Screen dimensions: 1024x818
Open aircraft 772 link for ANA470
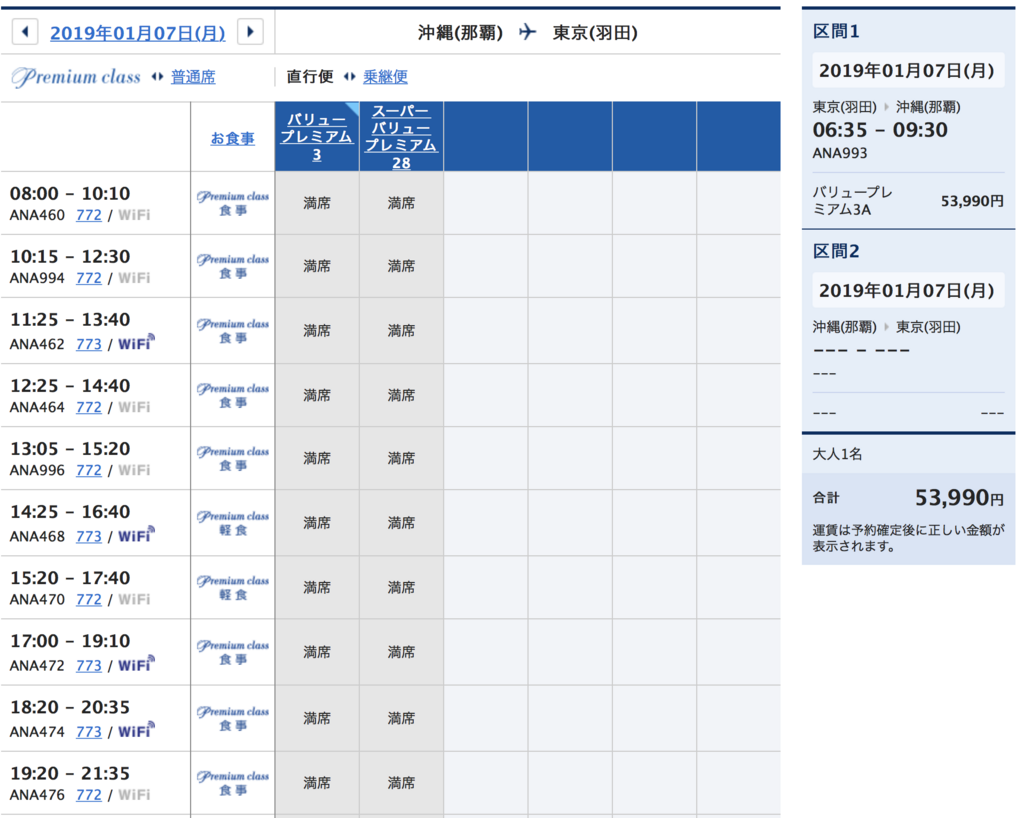tap(89, 600)
